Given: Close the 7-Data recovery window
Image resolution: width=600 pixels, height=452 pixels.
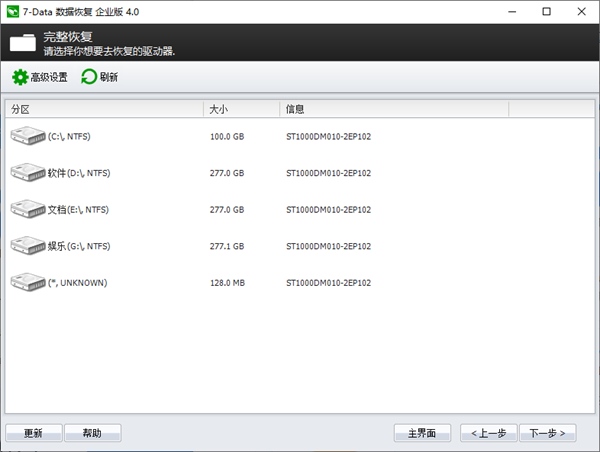Looking at the screenshot, I should pyautogui.click(x=582, y=11).
